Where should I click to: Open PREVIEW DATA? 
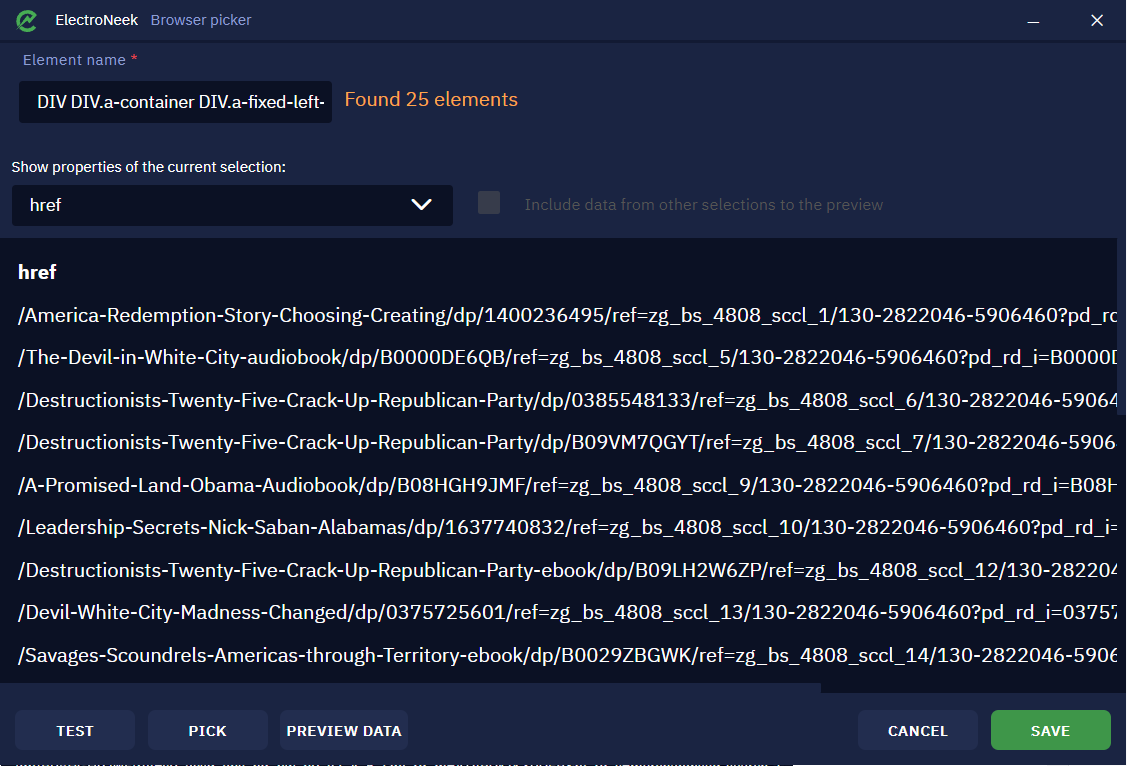point(344,730)
